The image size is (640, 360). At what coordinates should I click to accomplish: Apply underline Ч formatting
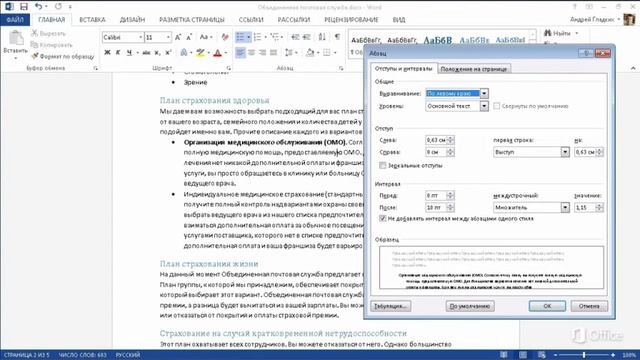(x=129, y=53)
